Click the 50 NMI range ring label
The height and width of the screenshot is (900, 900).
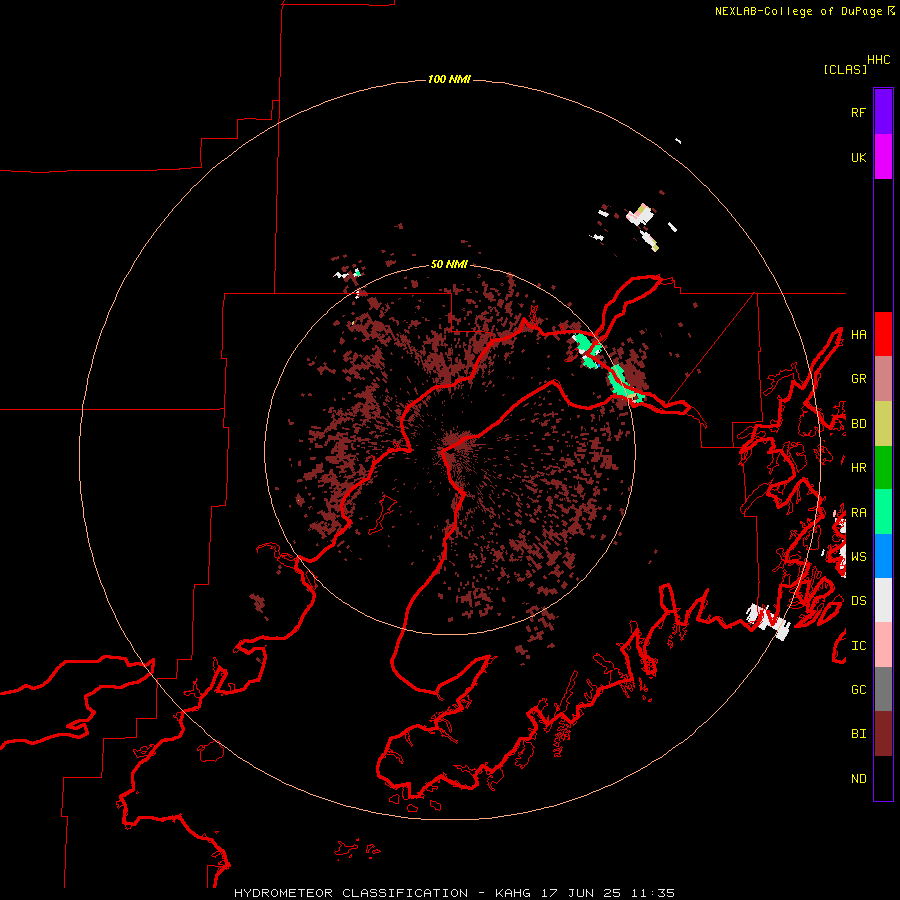[x=449, y=264]
